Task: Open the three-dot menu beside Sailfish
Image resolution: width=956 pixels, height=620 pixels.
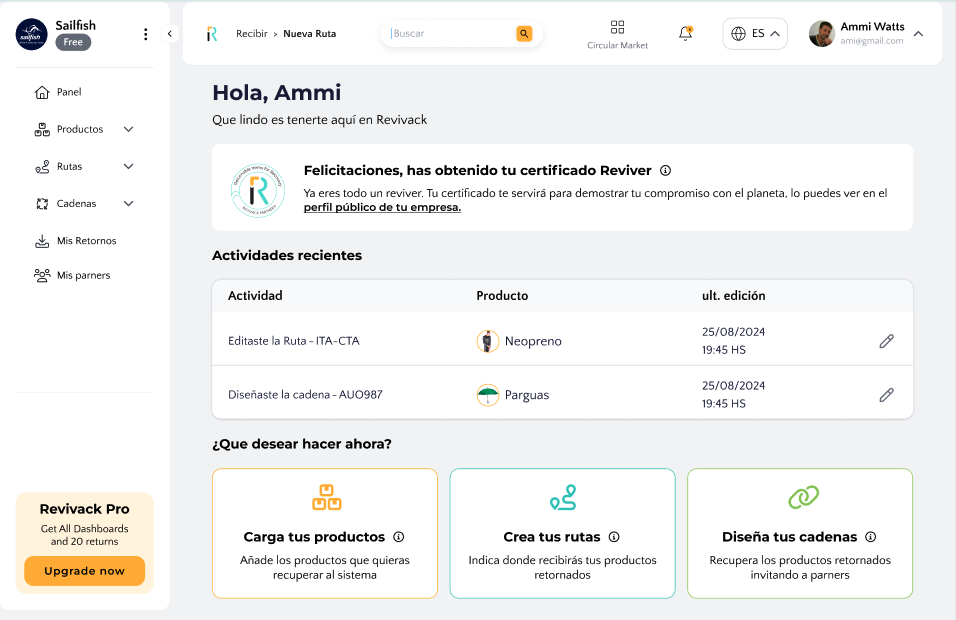Action: pos(145,34)
